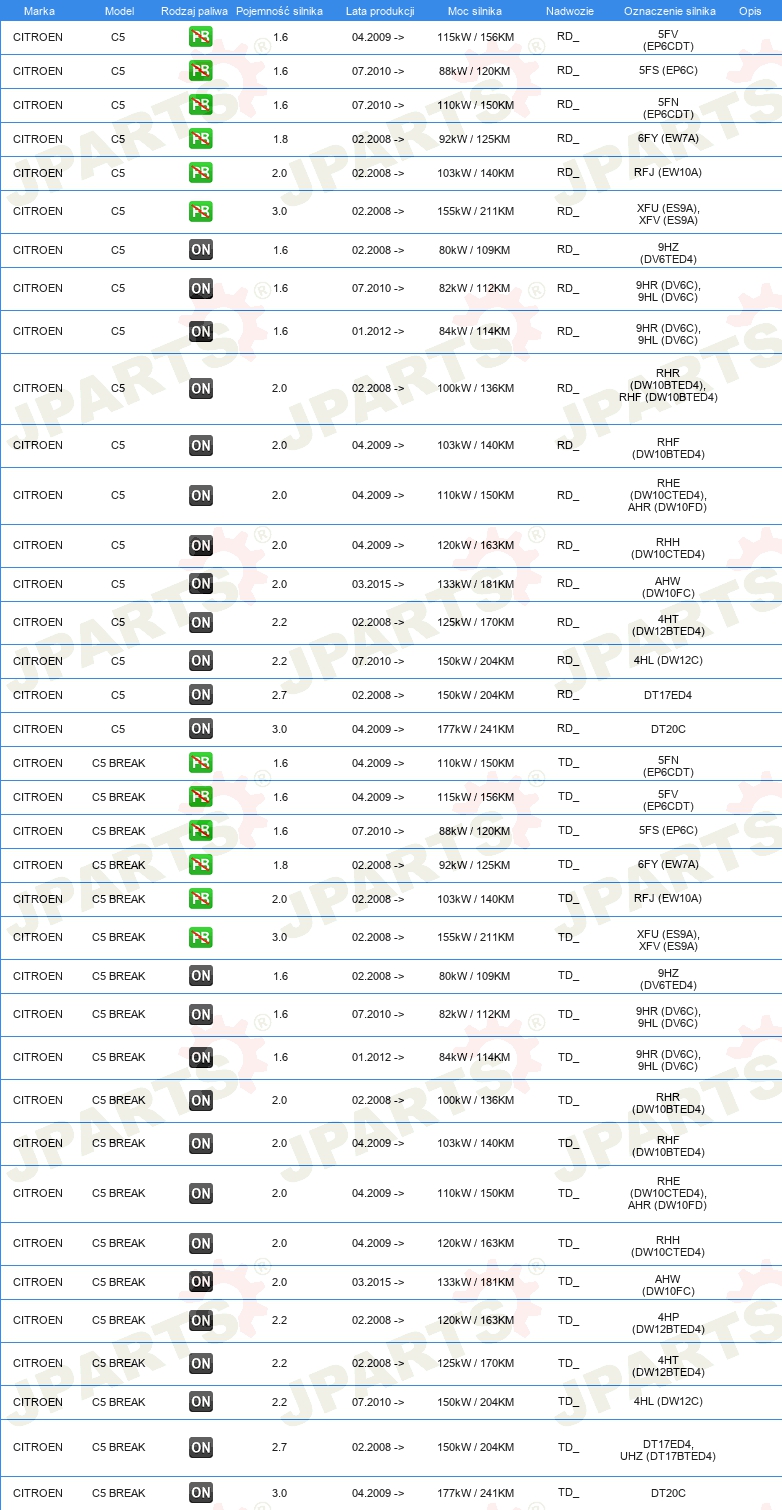782x1510 pixels.
Task: Click petrol icon in C5 BREAK 155kW / 211KM row
Action: tap(200, 937)
